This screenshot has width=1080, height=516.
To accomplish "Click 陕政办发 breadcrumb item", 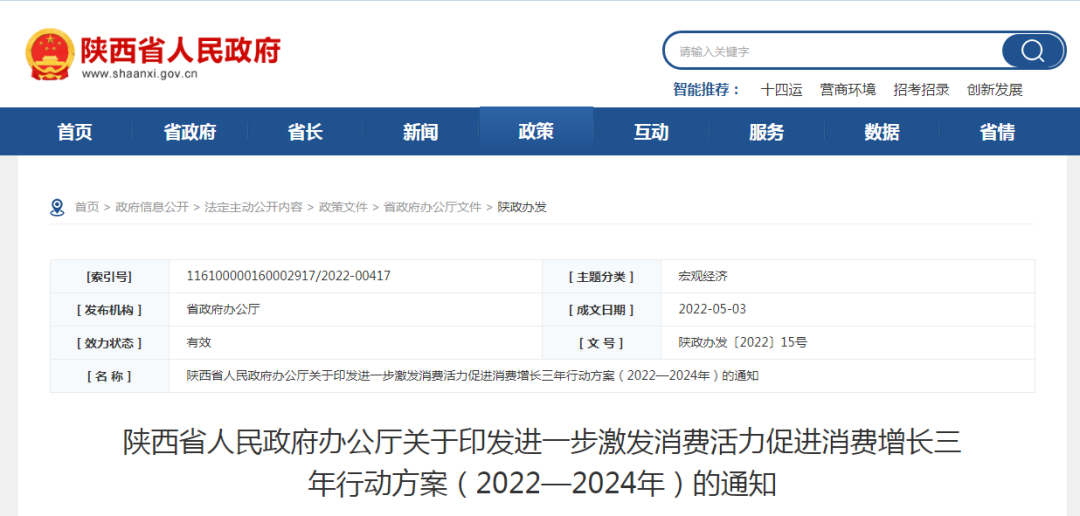I will click(x=521, y=207).
